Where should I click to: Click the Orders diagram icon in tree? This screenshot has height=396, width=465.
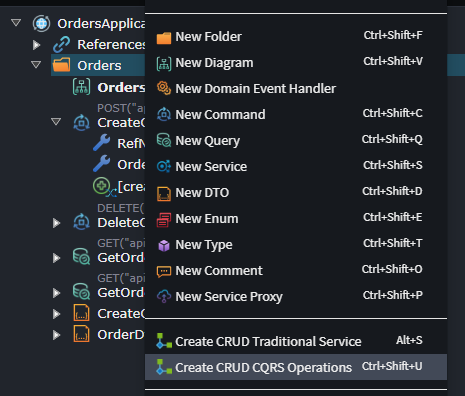pos(81,87)
